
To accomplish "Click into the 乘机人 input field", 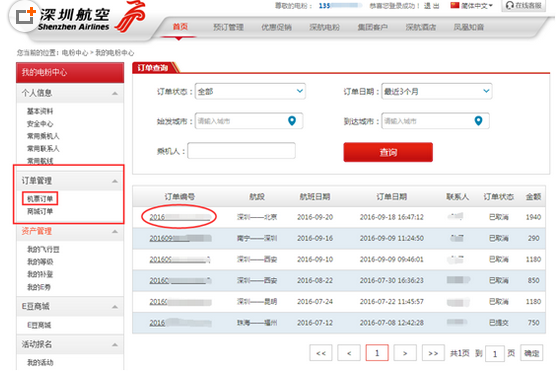I will pyautogui.click(x=241, y=151).
